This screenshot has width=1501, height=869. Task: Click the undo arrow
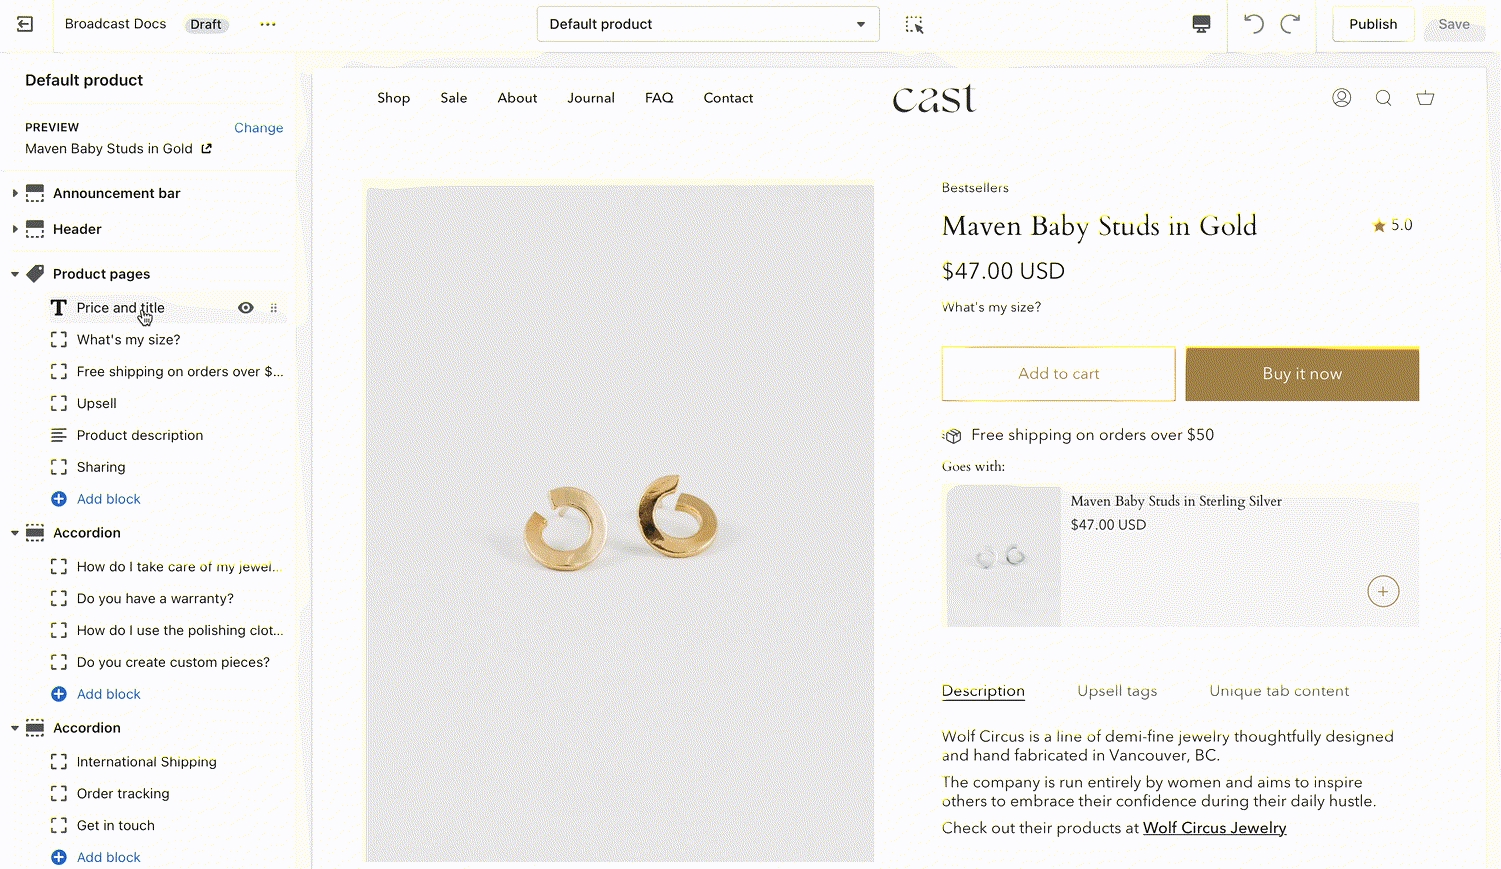1254,24
